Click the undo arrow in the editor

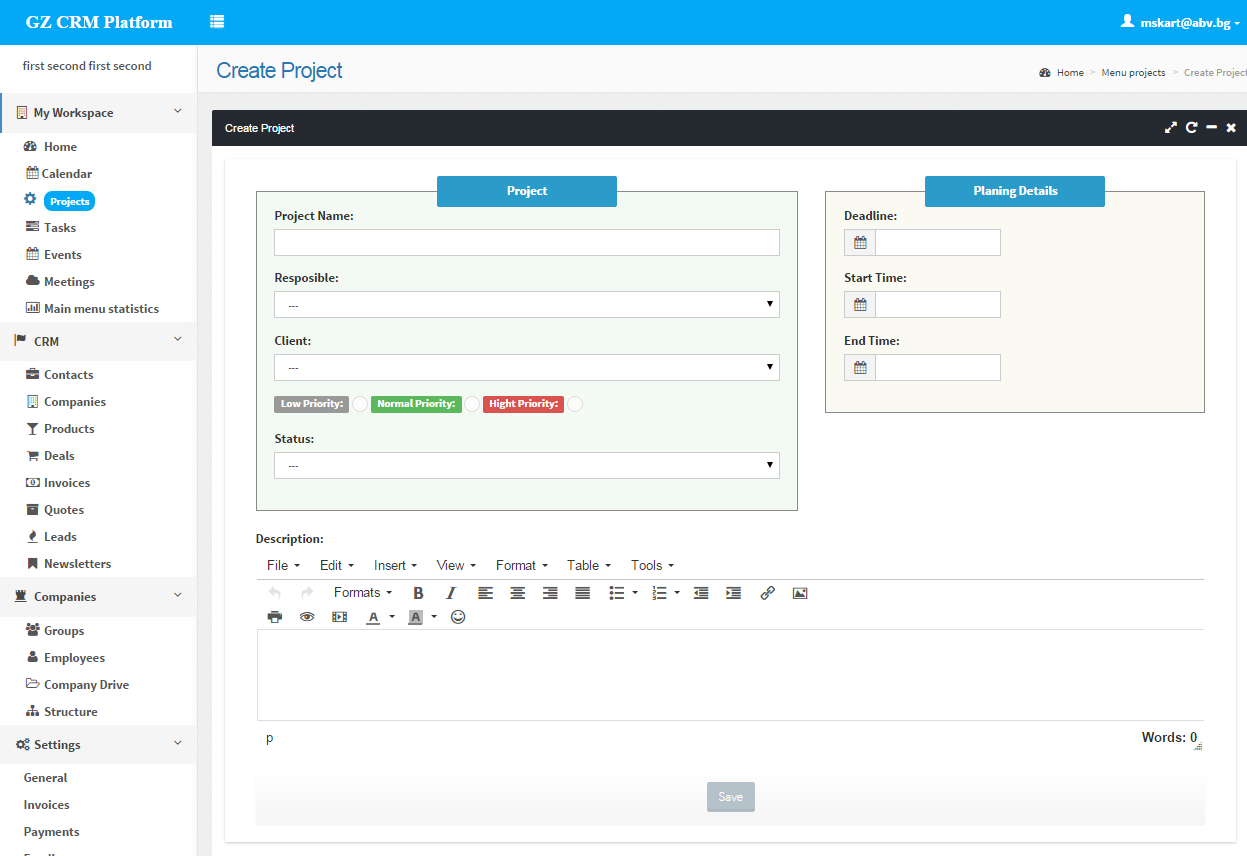point(274,593)
